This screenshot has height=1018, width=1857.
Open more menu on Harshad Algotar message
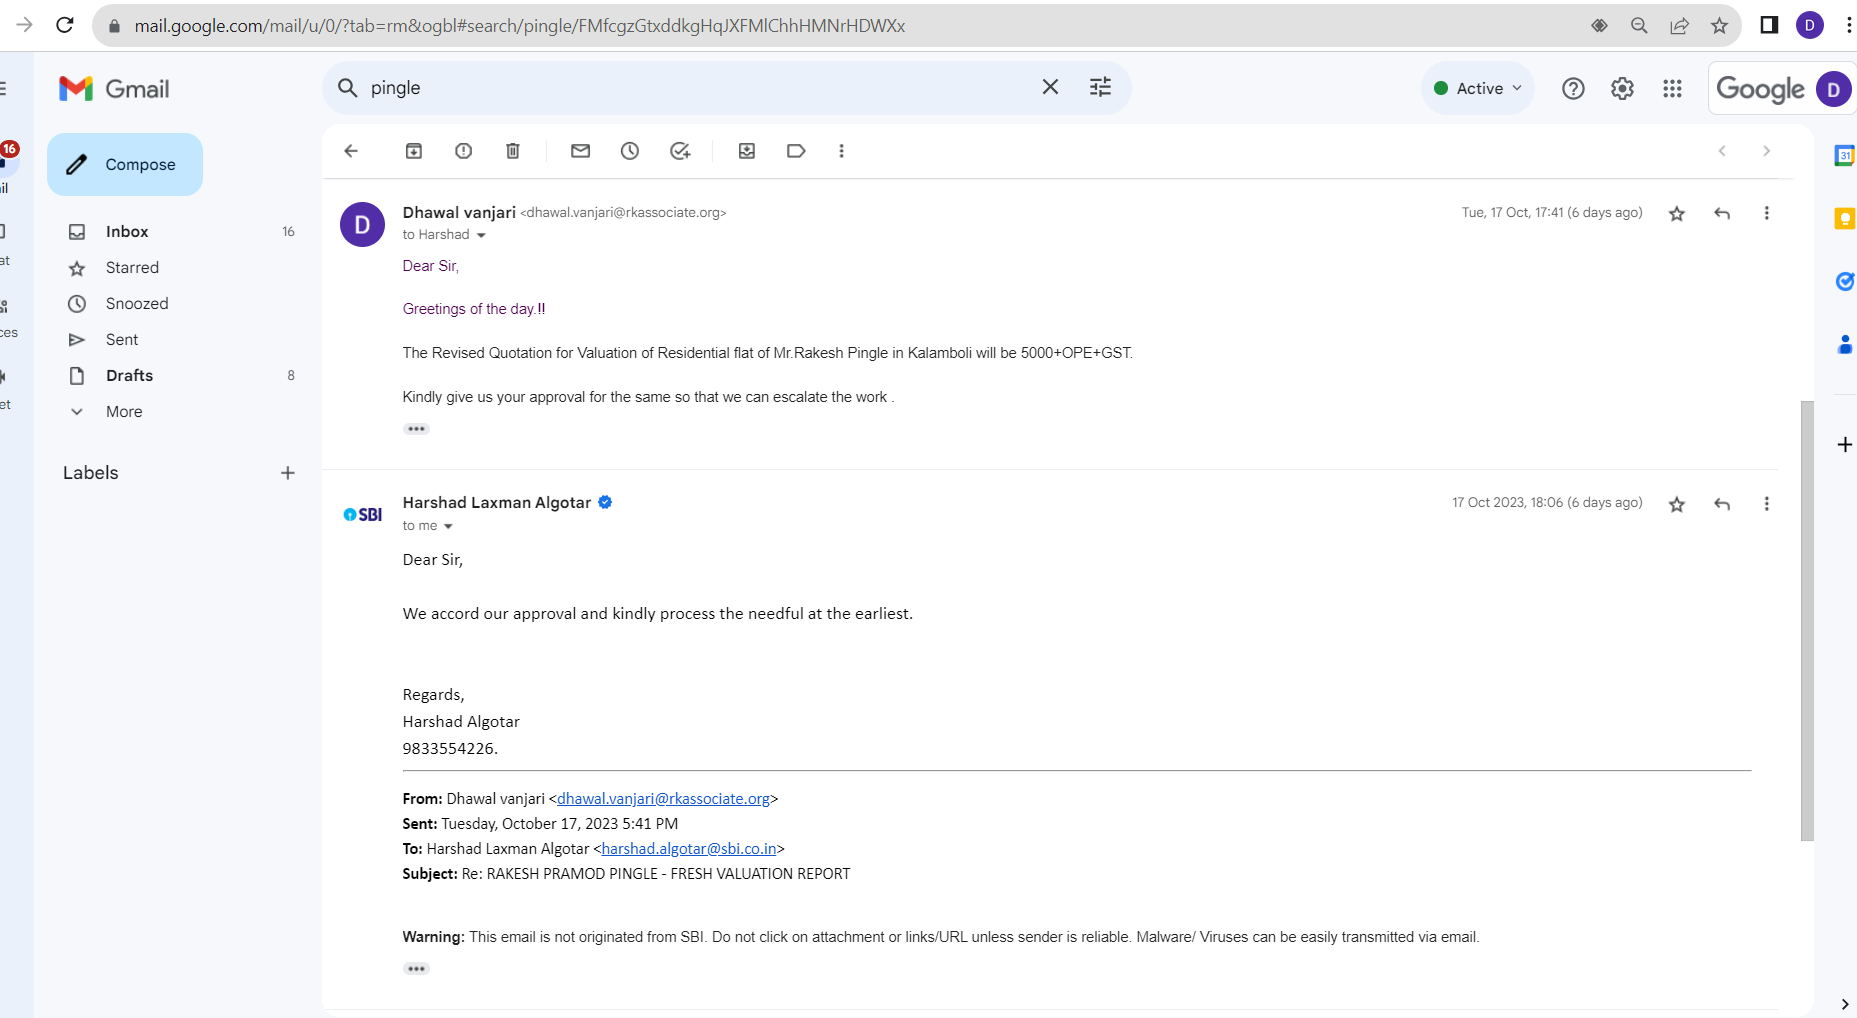[1767, 504]
